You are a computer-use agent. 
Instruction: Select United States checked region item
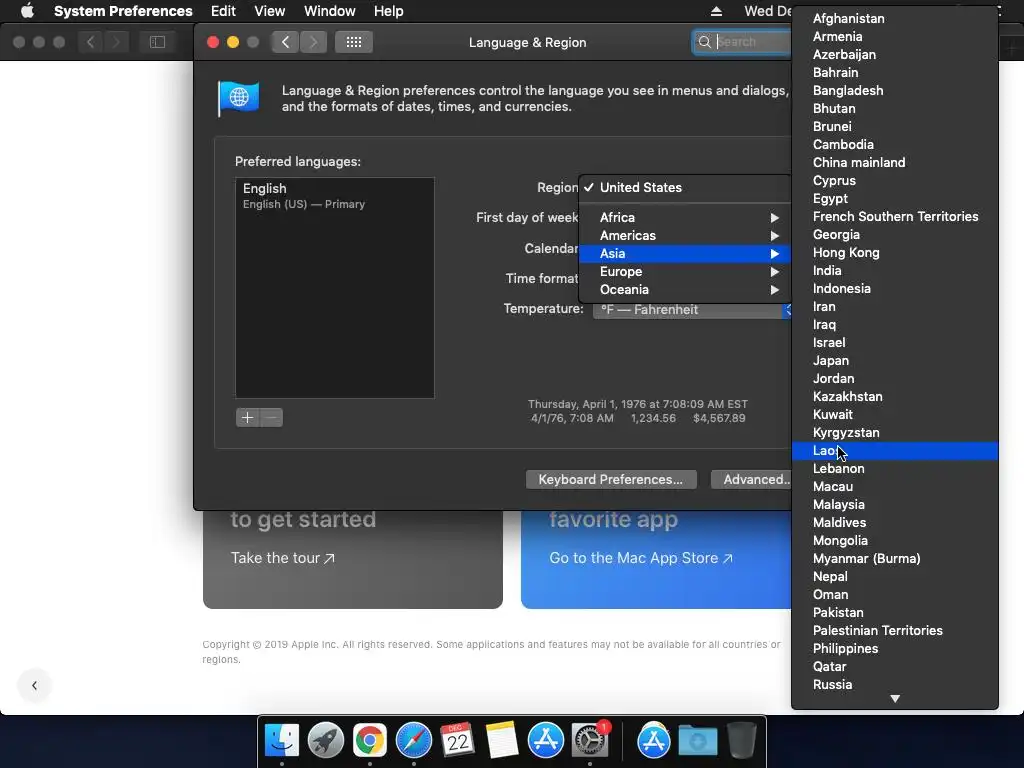point(685,187)
